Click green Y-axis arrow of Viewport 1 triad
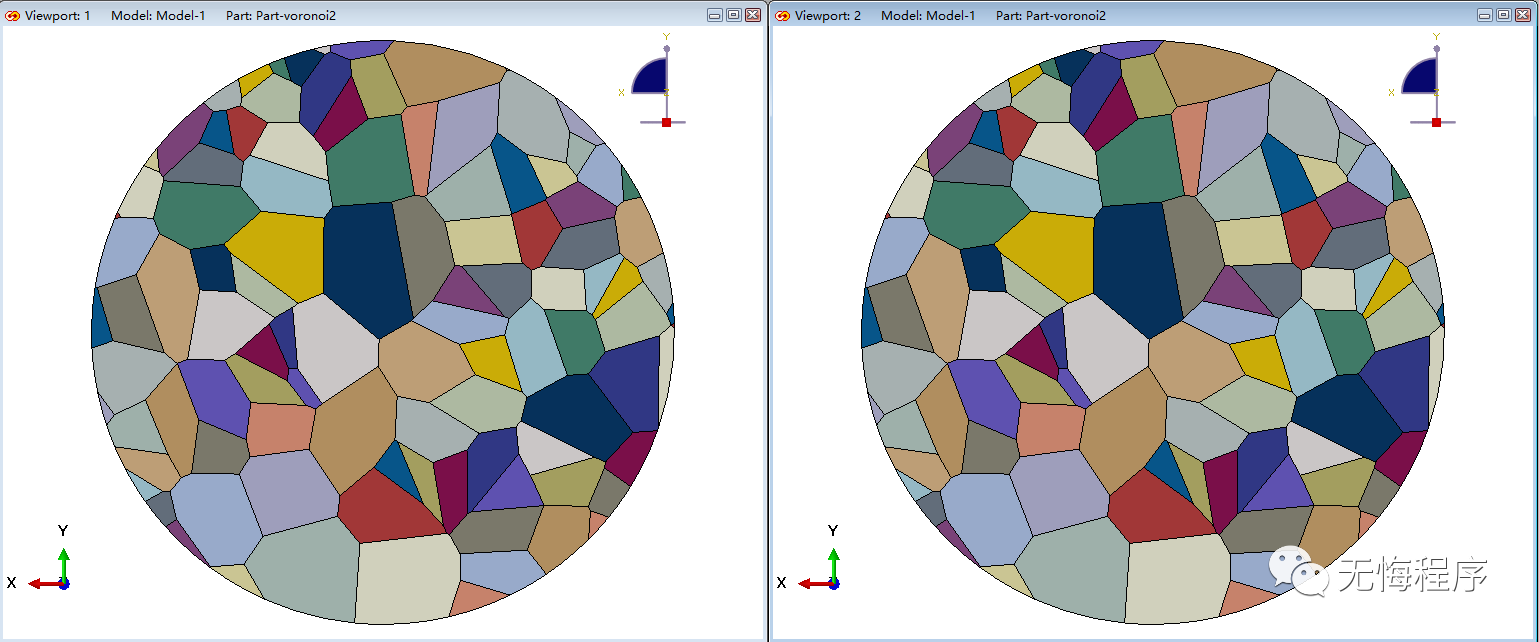This screenshot has height=642, width=1539. click(63, 562)
